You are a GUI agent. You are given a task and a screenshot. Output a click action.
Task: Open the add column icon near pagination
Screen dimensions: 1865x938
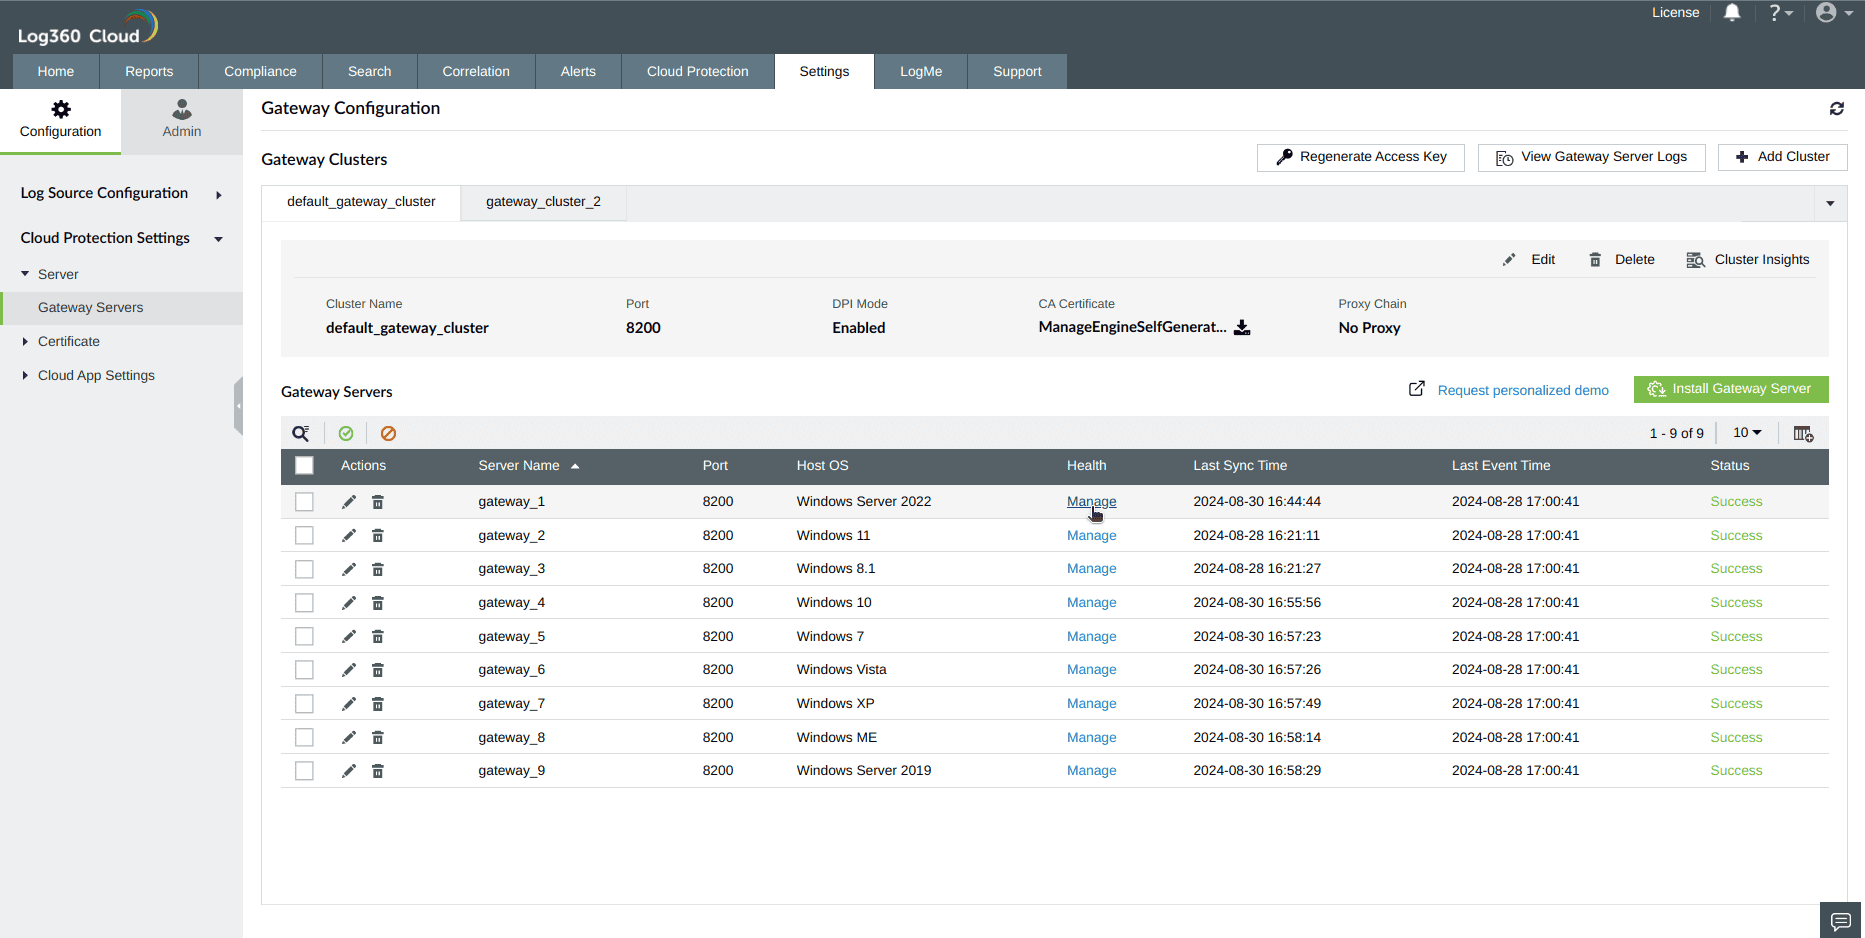tap(1803, 433)
